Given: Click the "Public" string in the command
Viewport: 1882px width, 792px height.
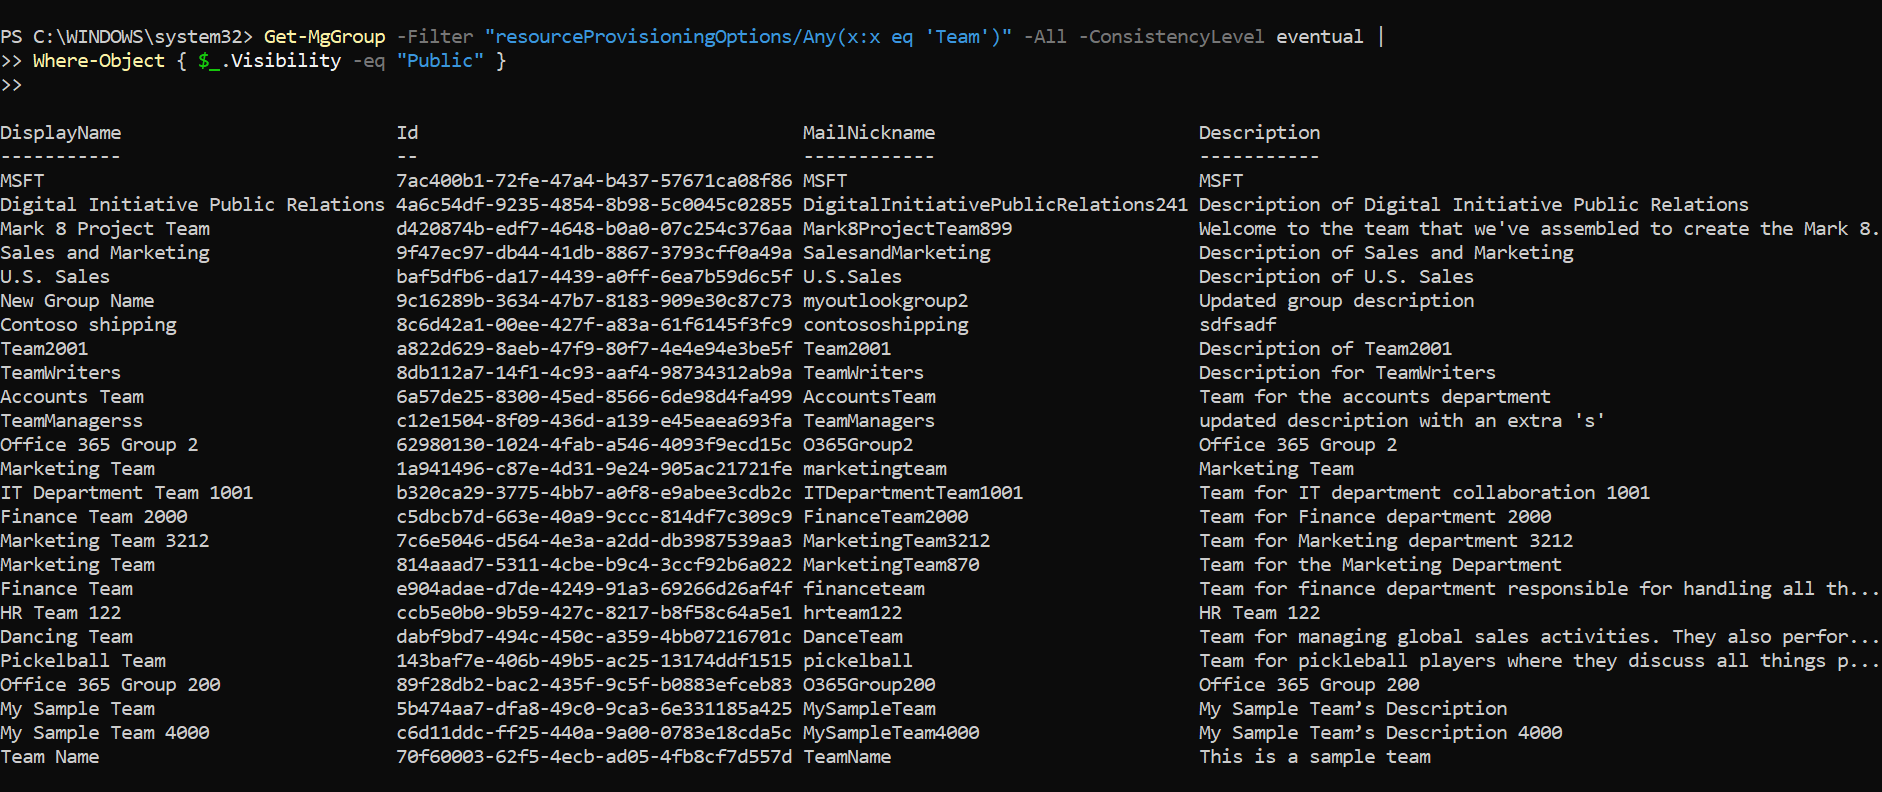Looking at the screenshot, I should pos(440,61).
